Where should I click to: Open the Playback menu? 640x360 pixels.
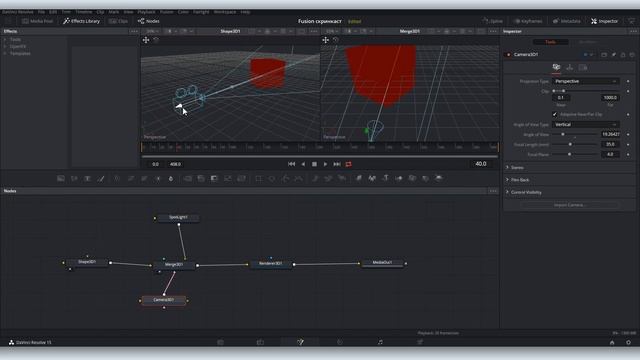pos(146,12)
